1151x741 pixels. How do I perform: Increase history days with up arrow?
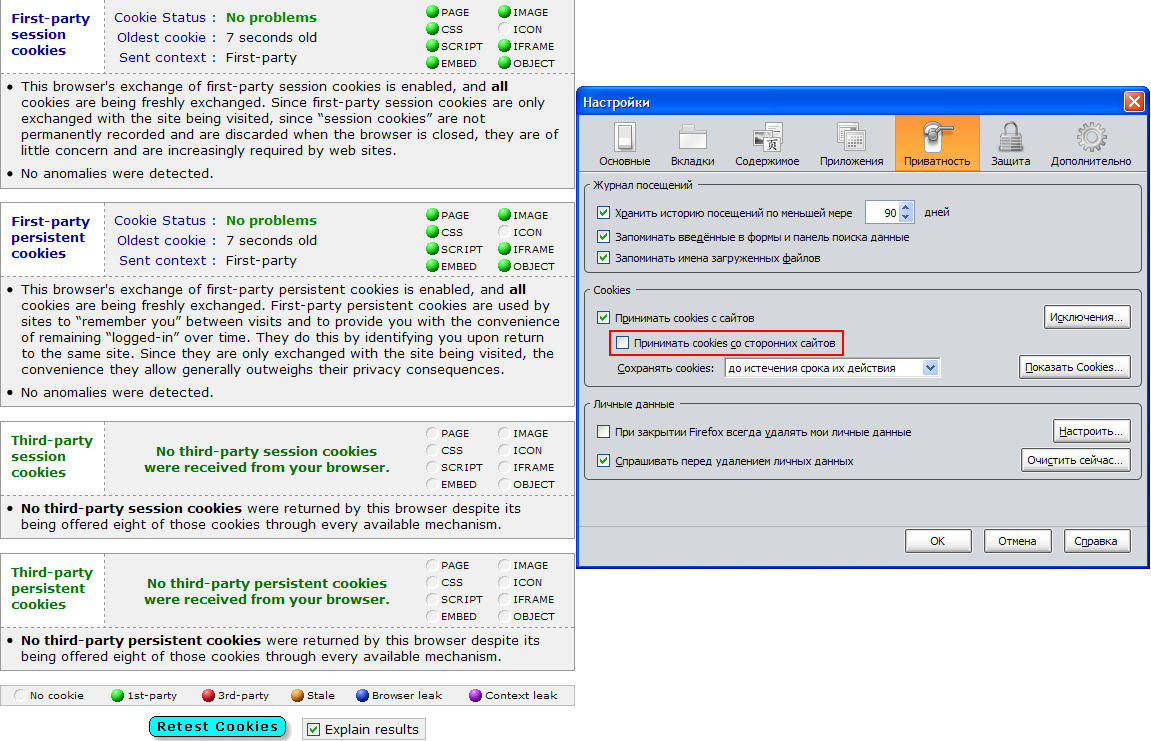pos(906,206)
